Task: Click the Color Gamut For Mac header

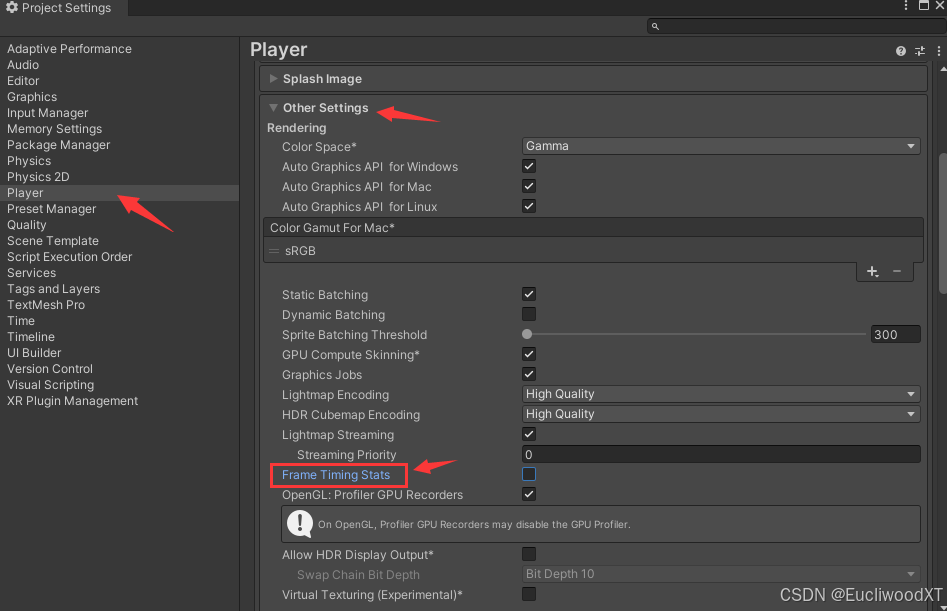Action: point(593,228)
